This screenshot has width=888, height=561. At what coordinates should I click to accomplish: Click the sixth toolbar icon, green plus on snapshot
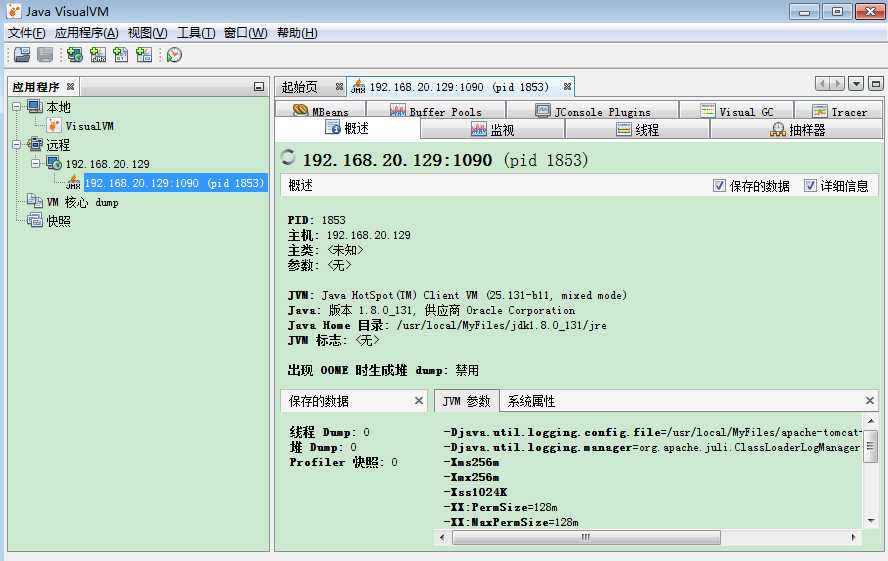pos(144,55)
